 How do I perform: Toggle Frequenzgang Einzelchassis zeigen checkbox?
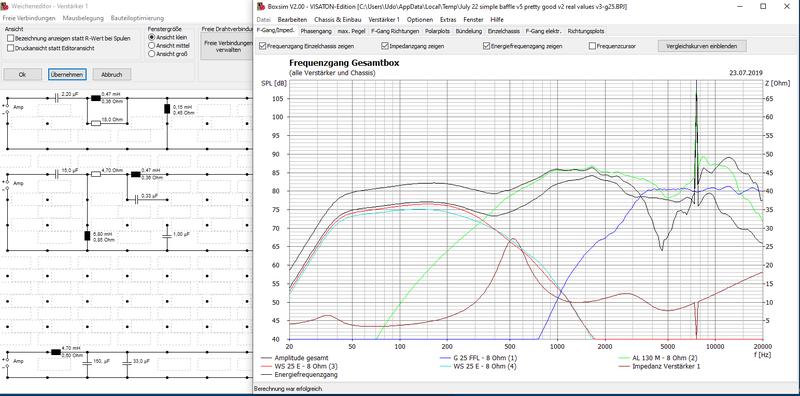click(x=263, y=46)
